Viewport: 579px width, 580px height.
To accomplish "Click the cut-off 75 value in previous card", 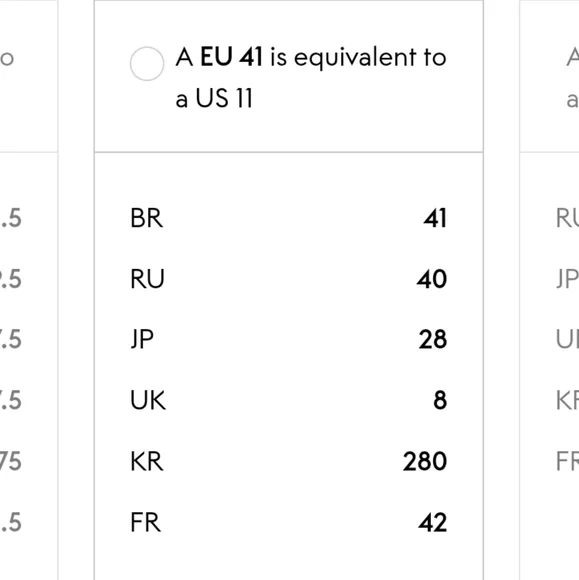I will (x=10, y=461).
